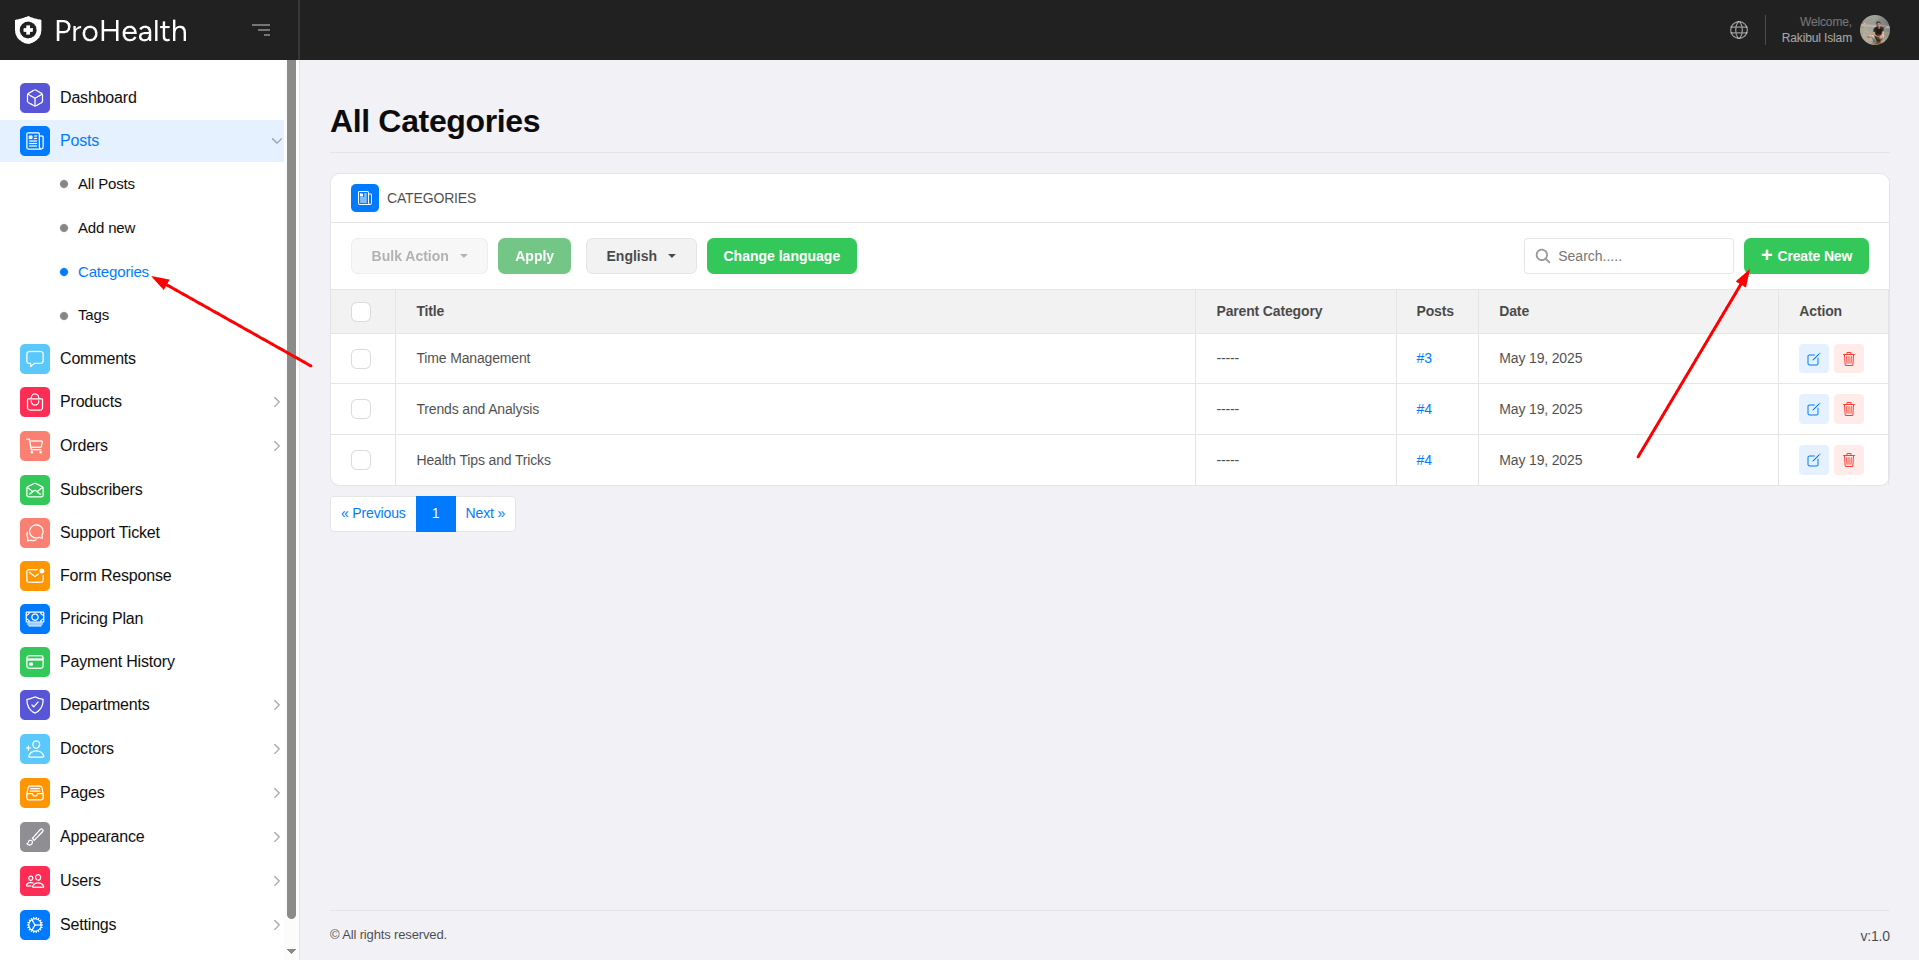
Task: Open posts link #3 for Time Management
Action: [x=1424, y=359]
